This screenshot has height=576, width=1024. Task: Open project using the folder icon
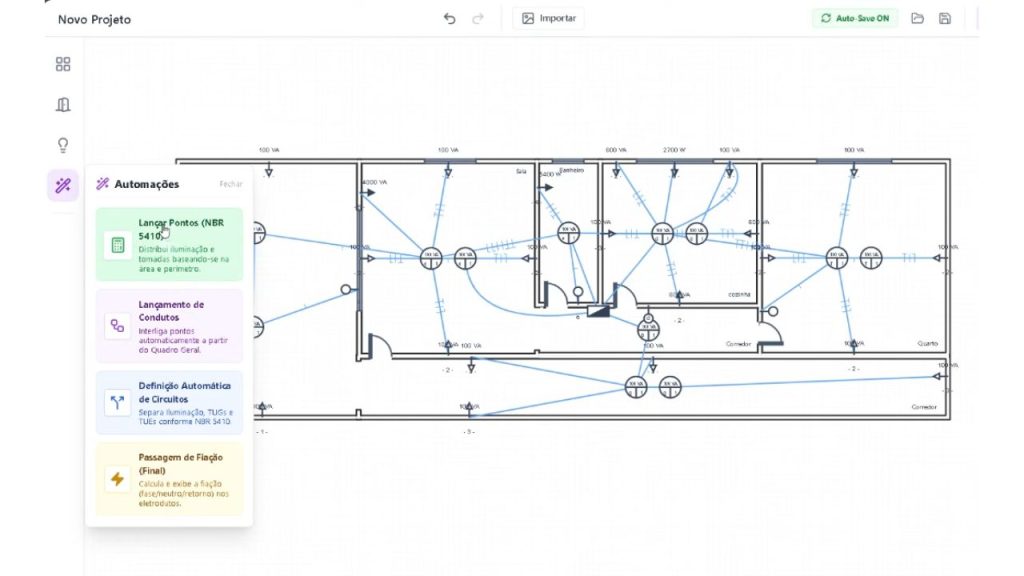[917, 19]
